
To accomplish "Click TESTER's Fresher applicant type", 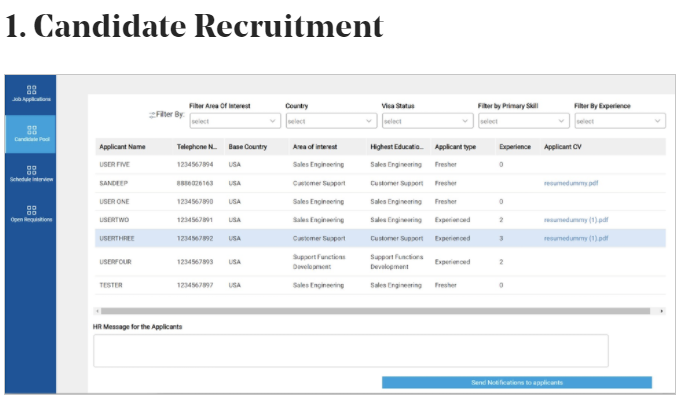I will pyautogui.click(x=446, y=285).
